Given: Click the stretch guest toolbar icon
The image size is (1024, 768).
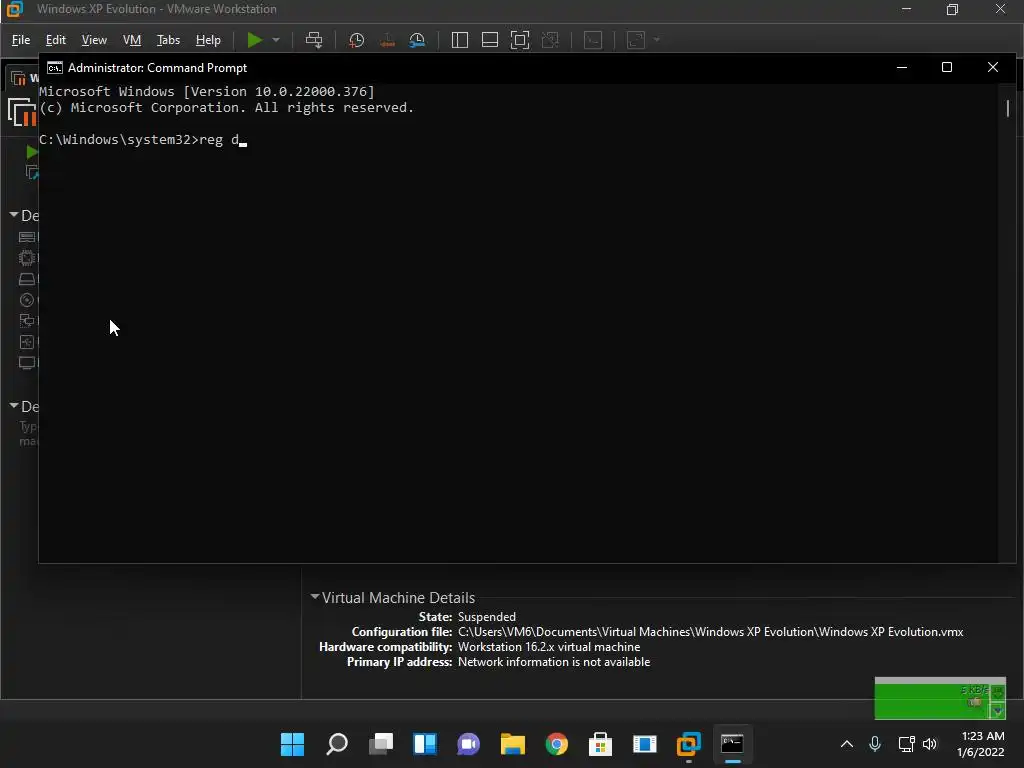Looking at the screenshot, I should [636, 40].
